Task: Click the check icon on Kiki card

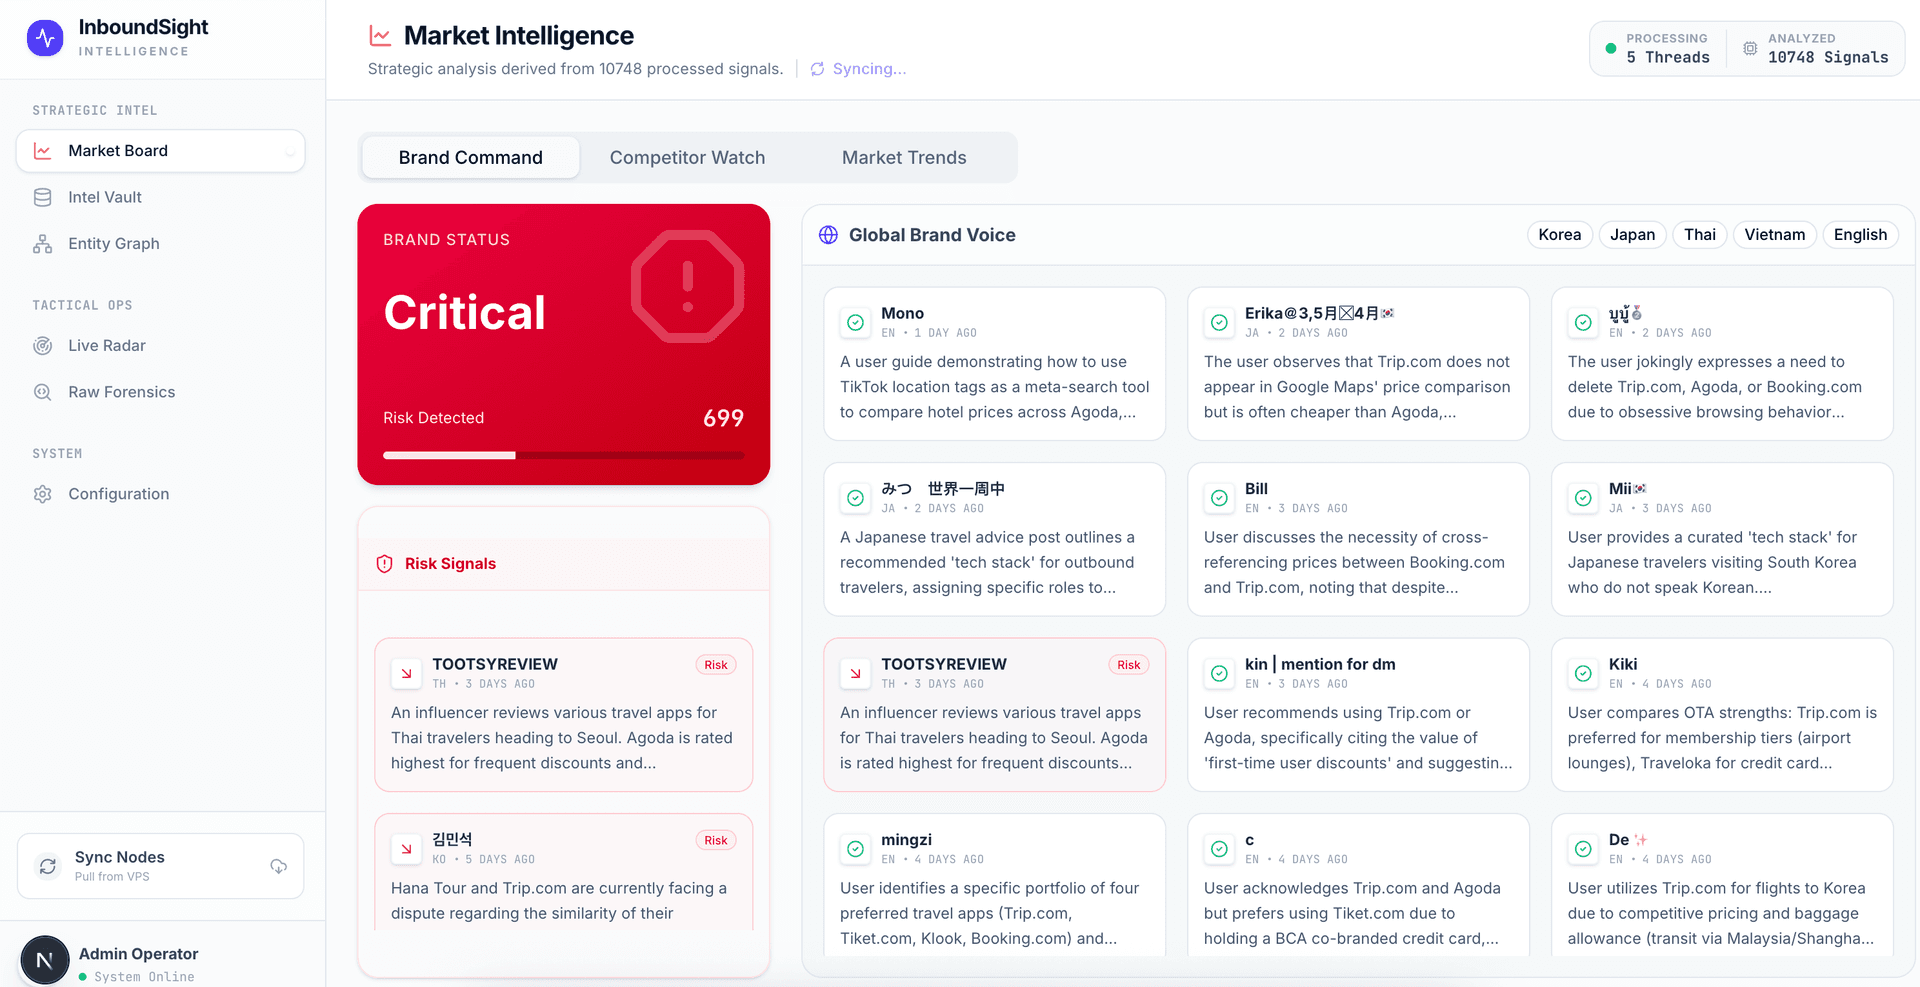Action: click(1583, 673)
